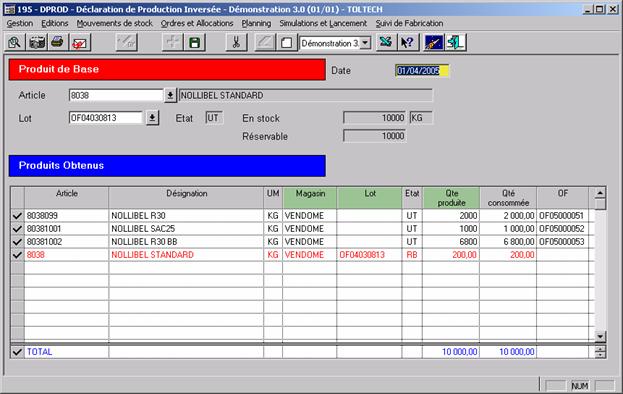Image resolution: width=623 pixels, height=394 pixels.
Task: Open the Suivi de Fabrication menu
Action: pos(409,23)
